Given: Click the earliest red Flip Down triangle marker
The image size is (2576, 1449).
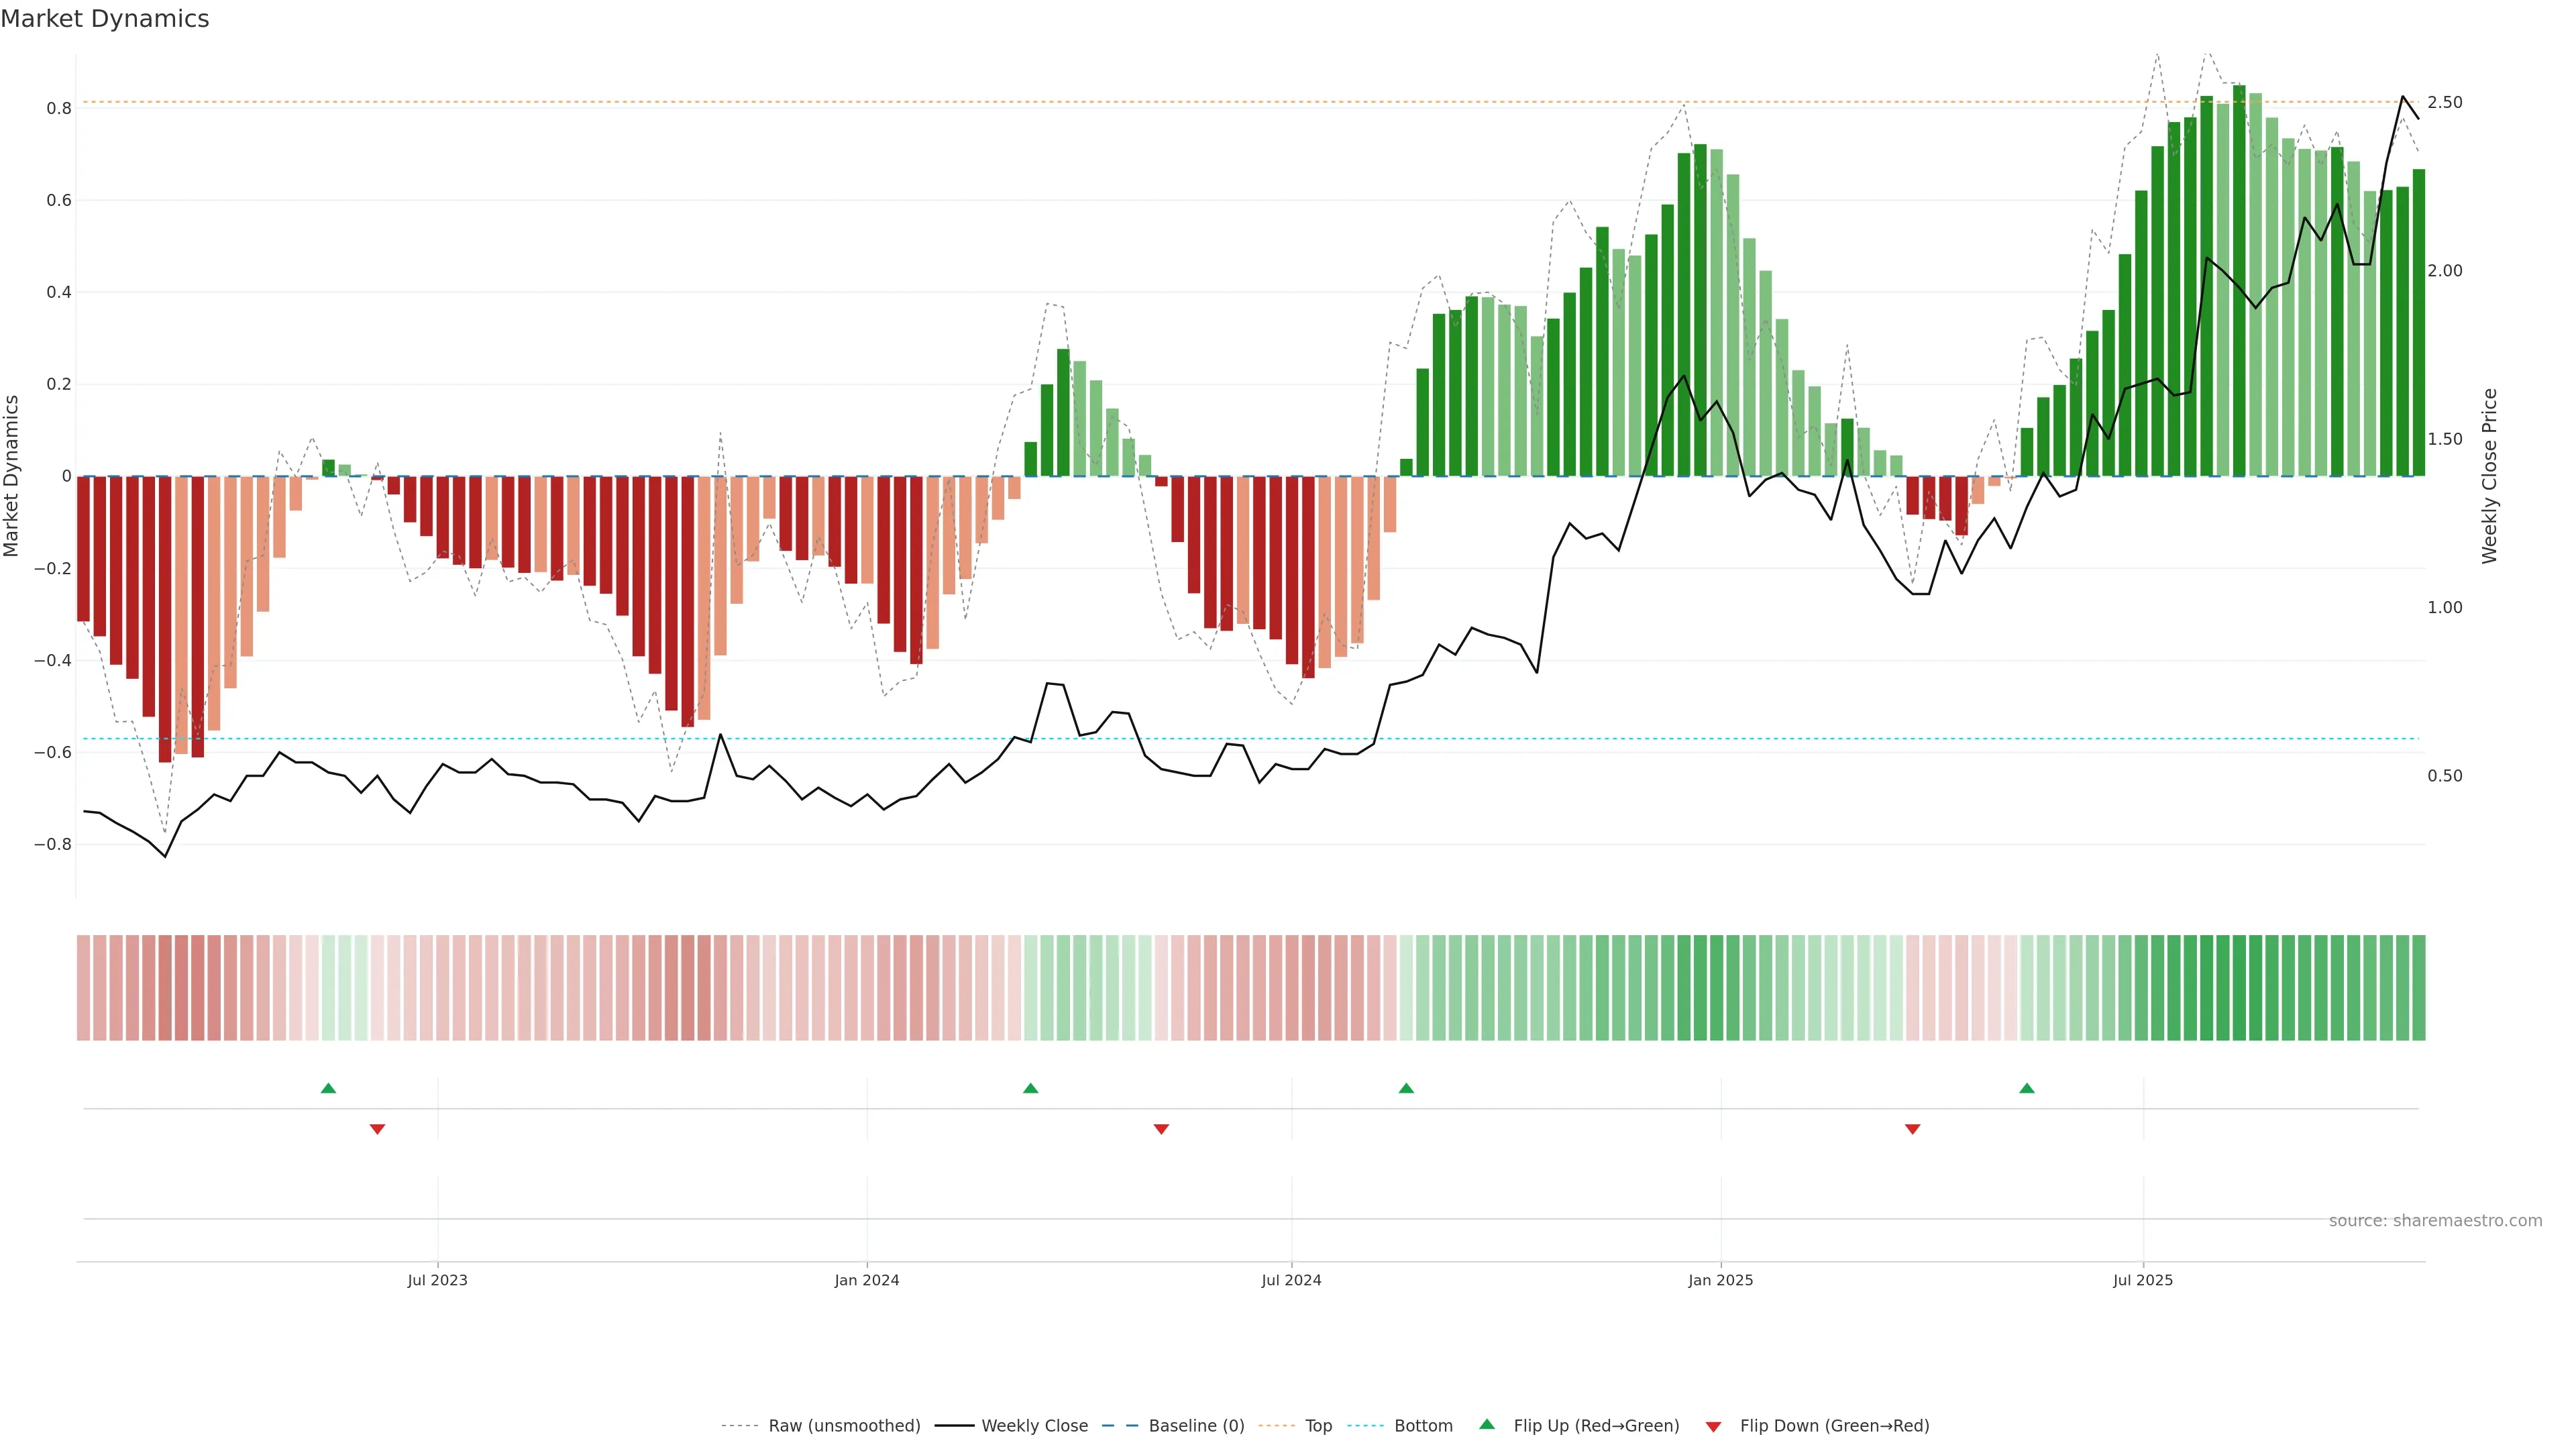Looking at the screenshot, I should tap(377, 1129).
